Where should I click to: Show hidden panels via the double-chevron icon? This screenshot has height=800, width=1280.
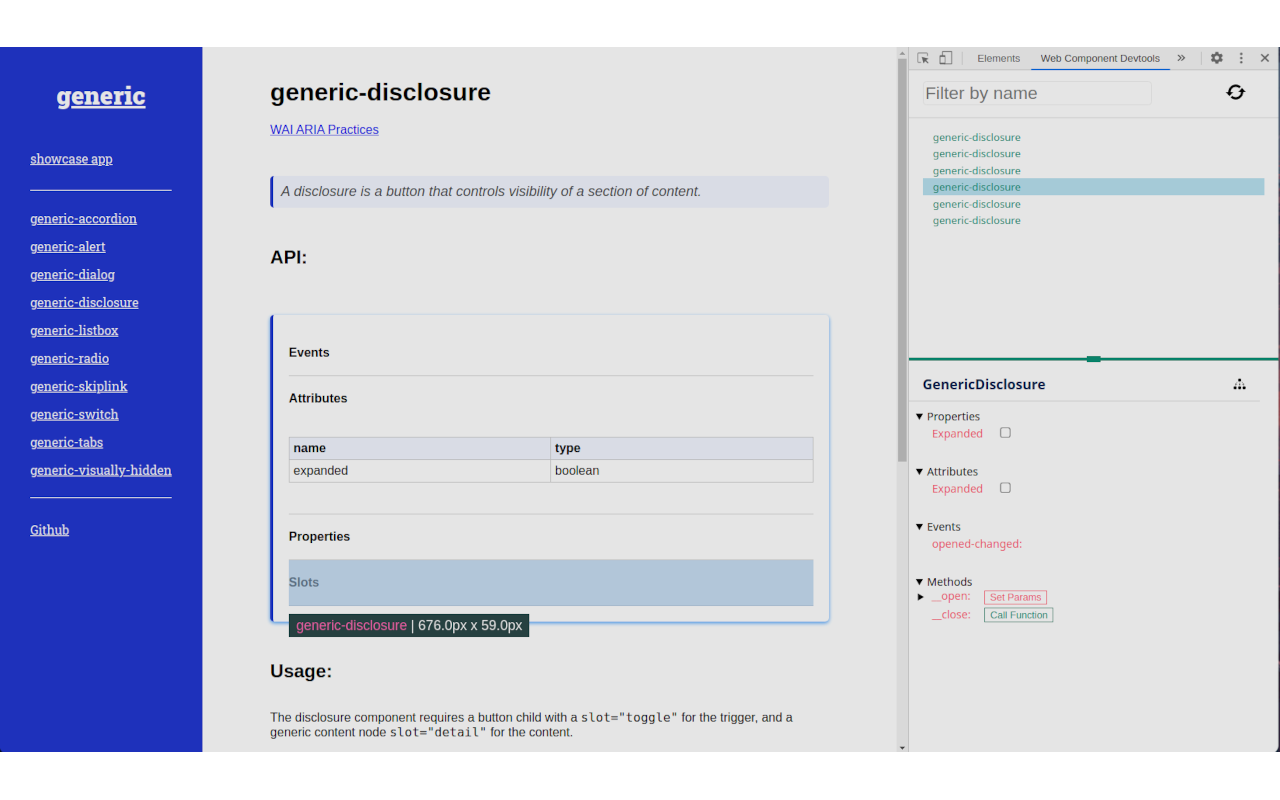coord(1181,58)
